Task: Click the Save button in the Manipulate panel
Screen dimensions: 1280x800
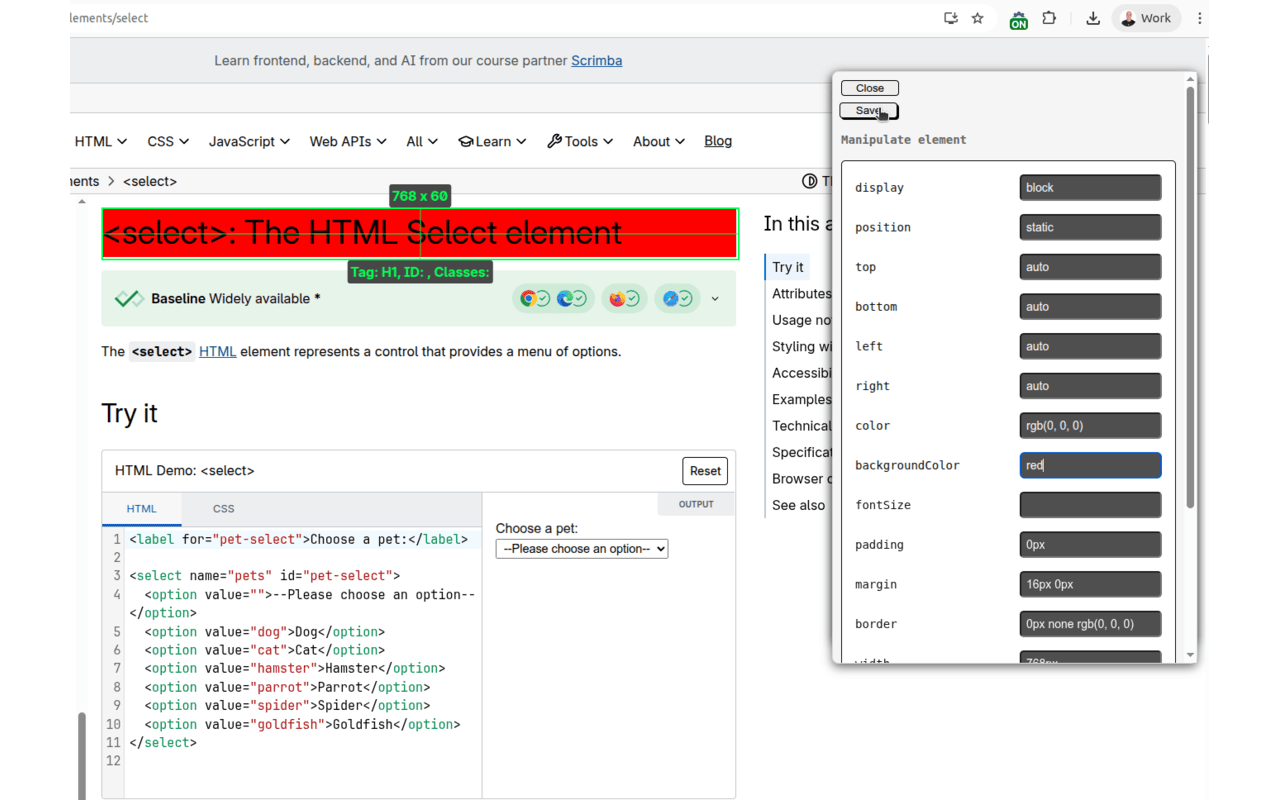Action: [x=868, y=111]
